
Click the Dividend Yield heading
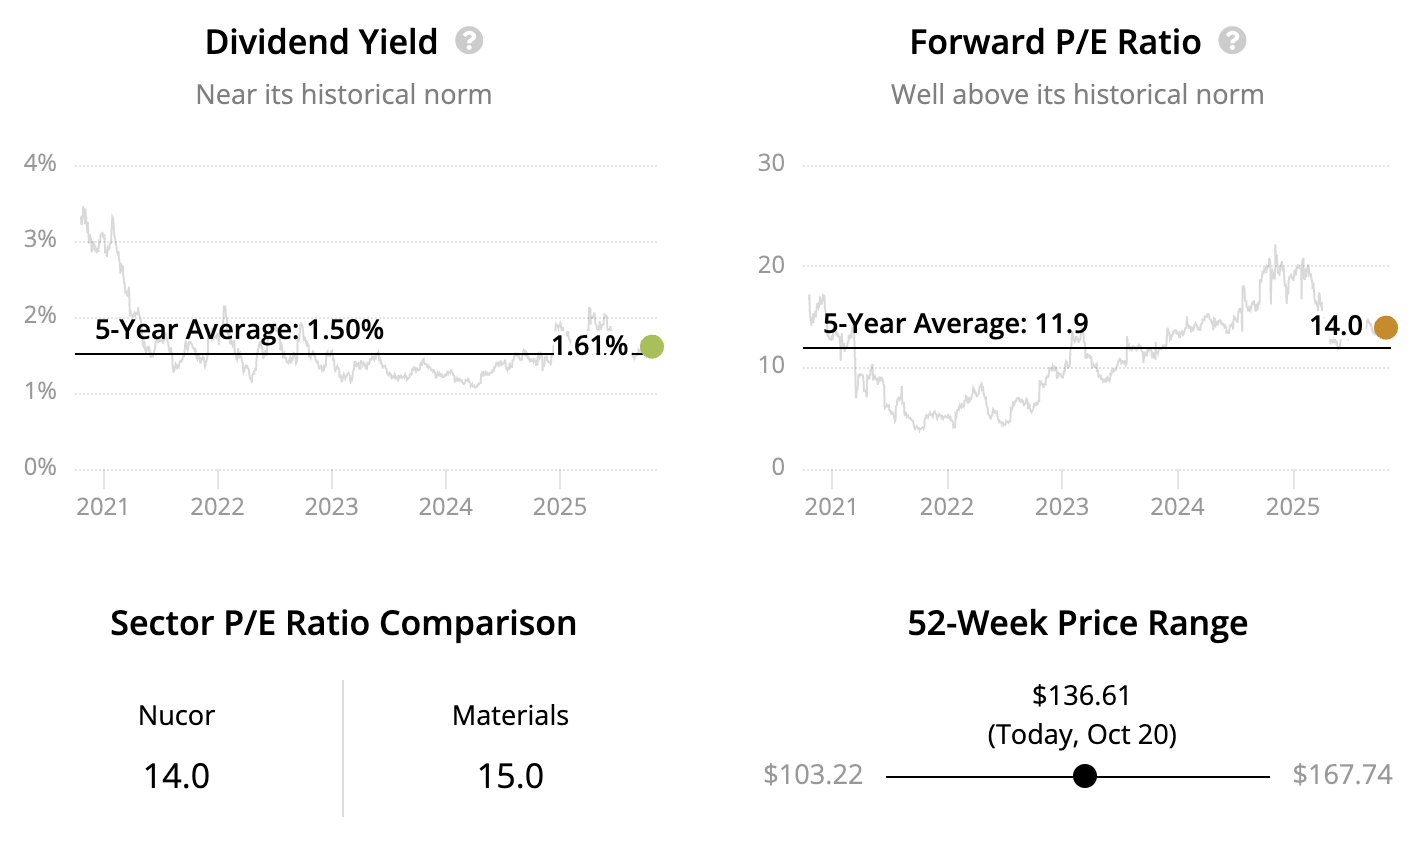pos(321,42)
